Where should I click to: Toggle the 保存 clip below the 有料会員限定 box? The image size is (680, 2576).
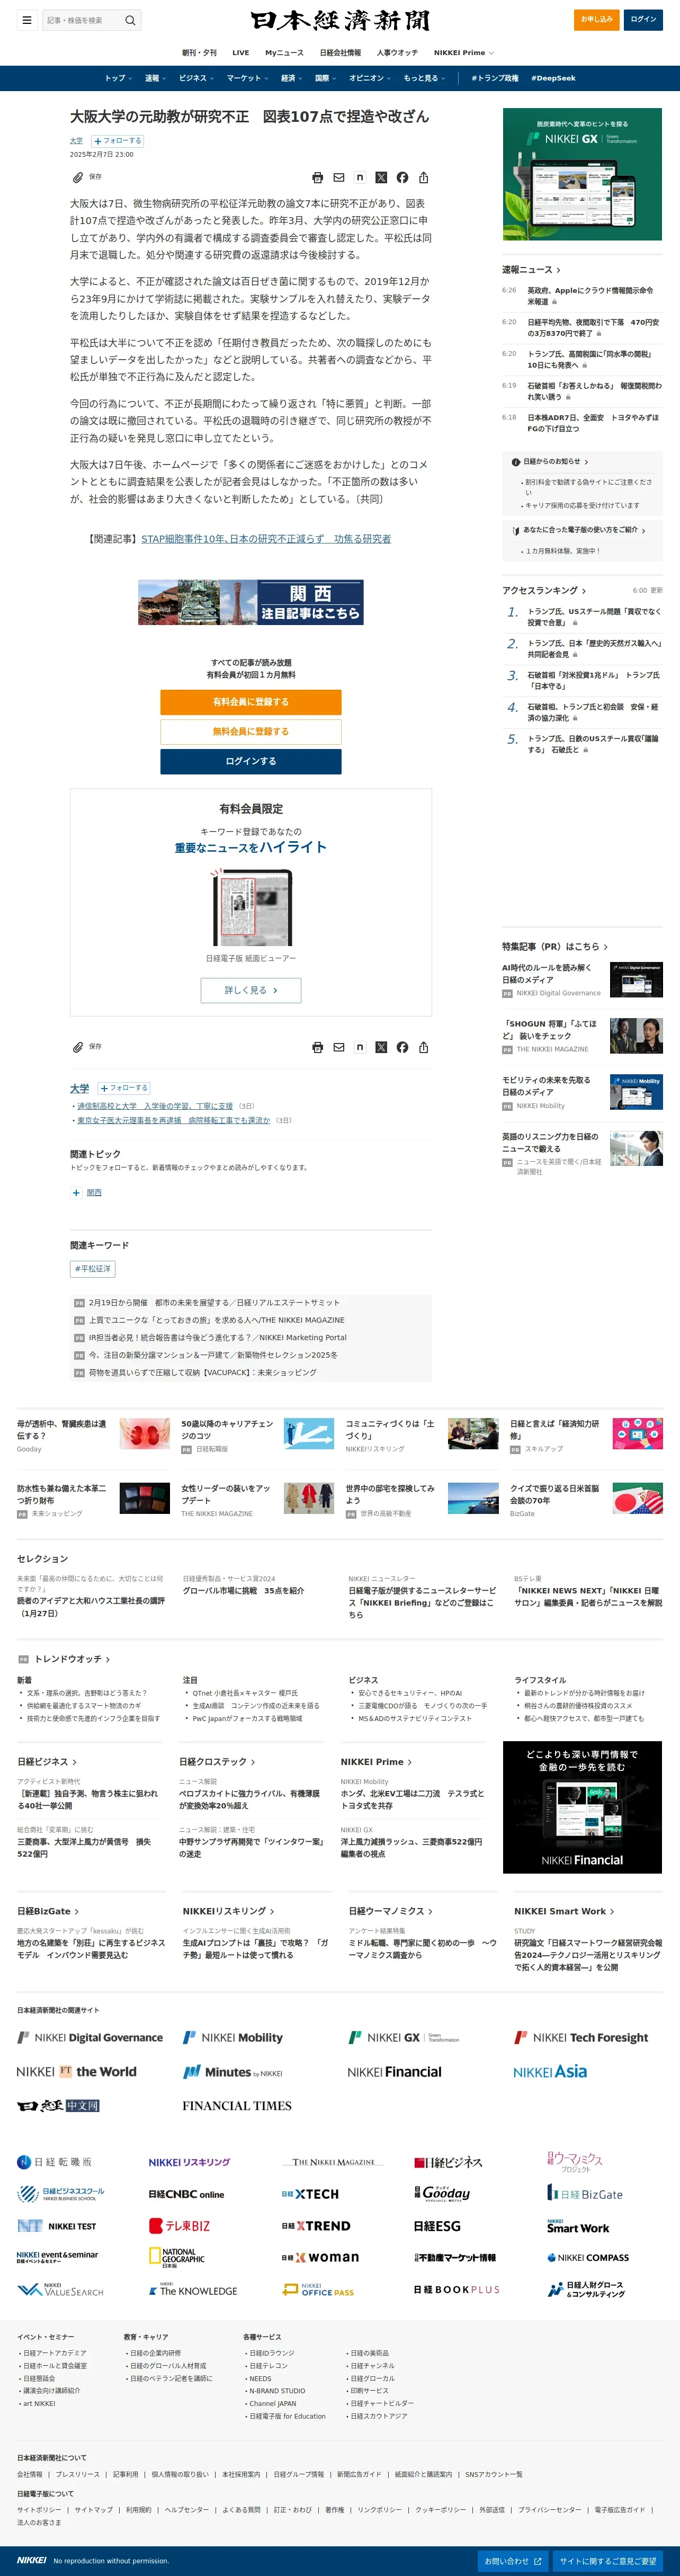click(86, 1047)
